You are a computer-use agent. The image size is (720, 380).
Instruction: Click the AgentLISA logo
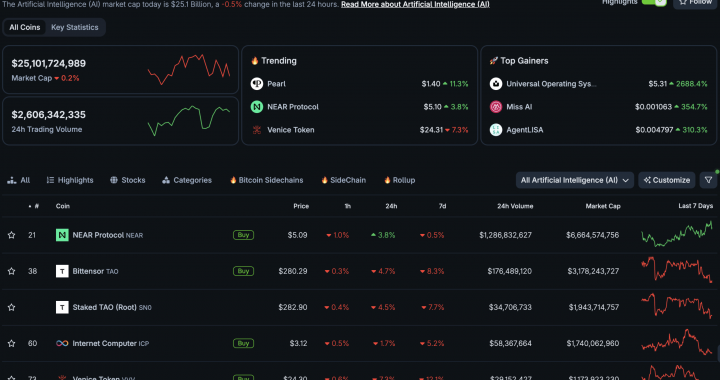point(496,130)
